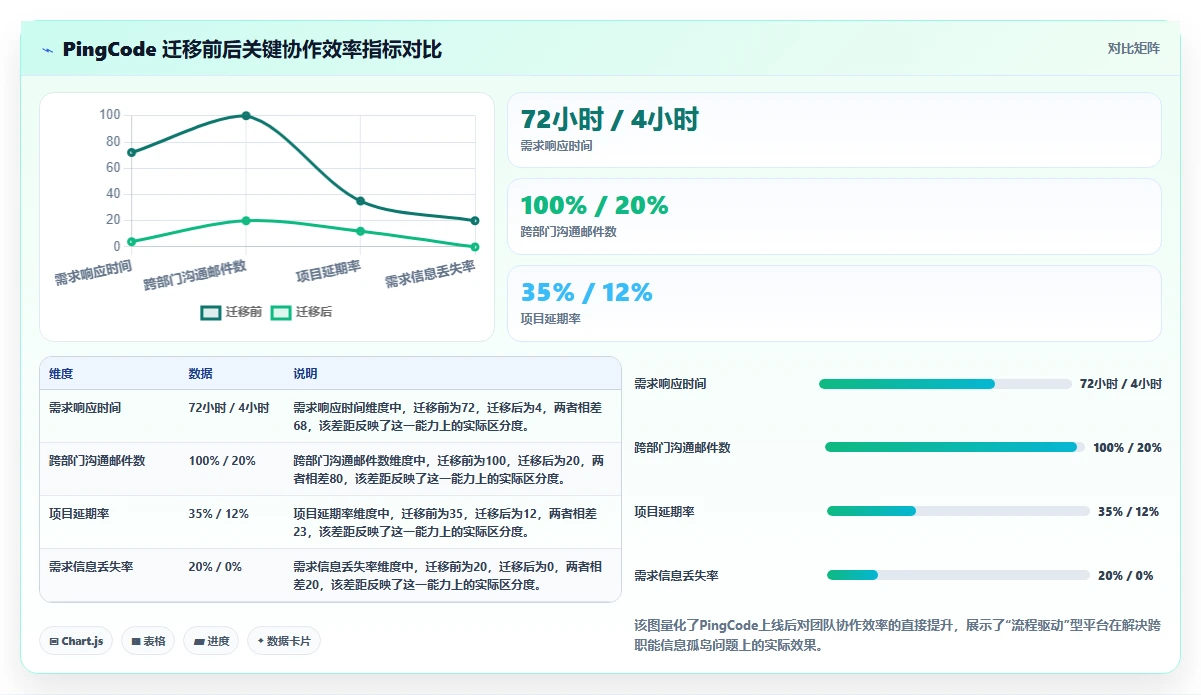Viewport: 1201px width, 695px height.
Task: Click the 需求响应时间 label beside the progress bars
Action: click(x=670, y=384)
